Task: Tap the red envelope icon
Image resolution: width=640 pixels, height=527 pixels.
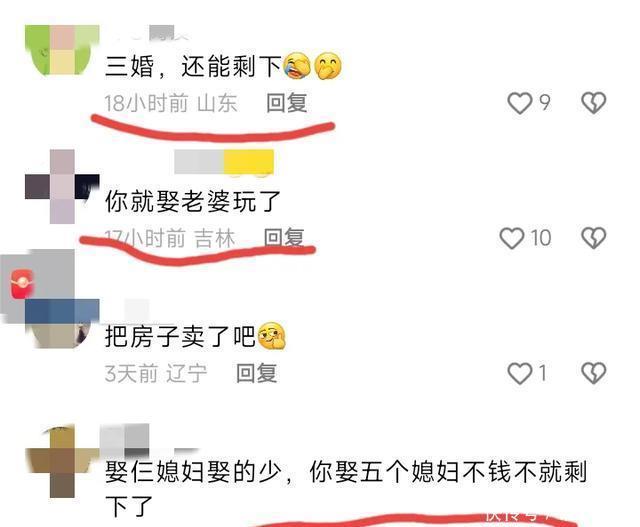Action: [x=23, y=284]
